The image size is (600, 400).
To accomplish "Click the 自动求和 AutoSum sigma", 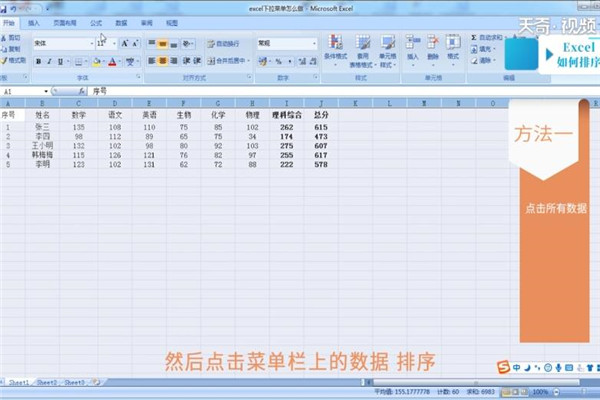I will pyautogui.click(x=474, y=38).
